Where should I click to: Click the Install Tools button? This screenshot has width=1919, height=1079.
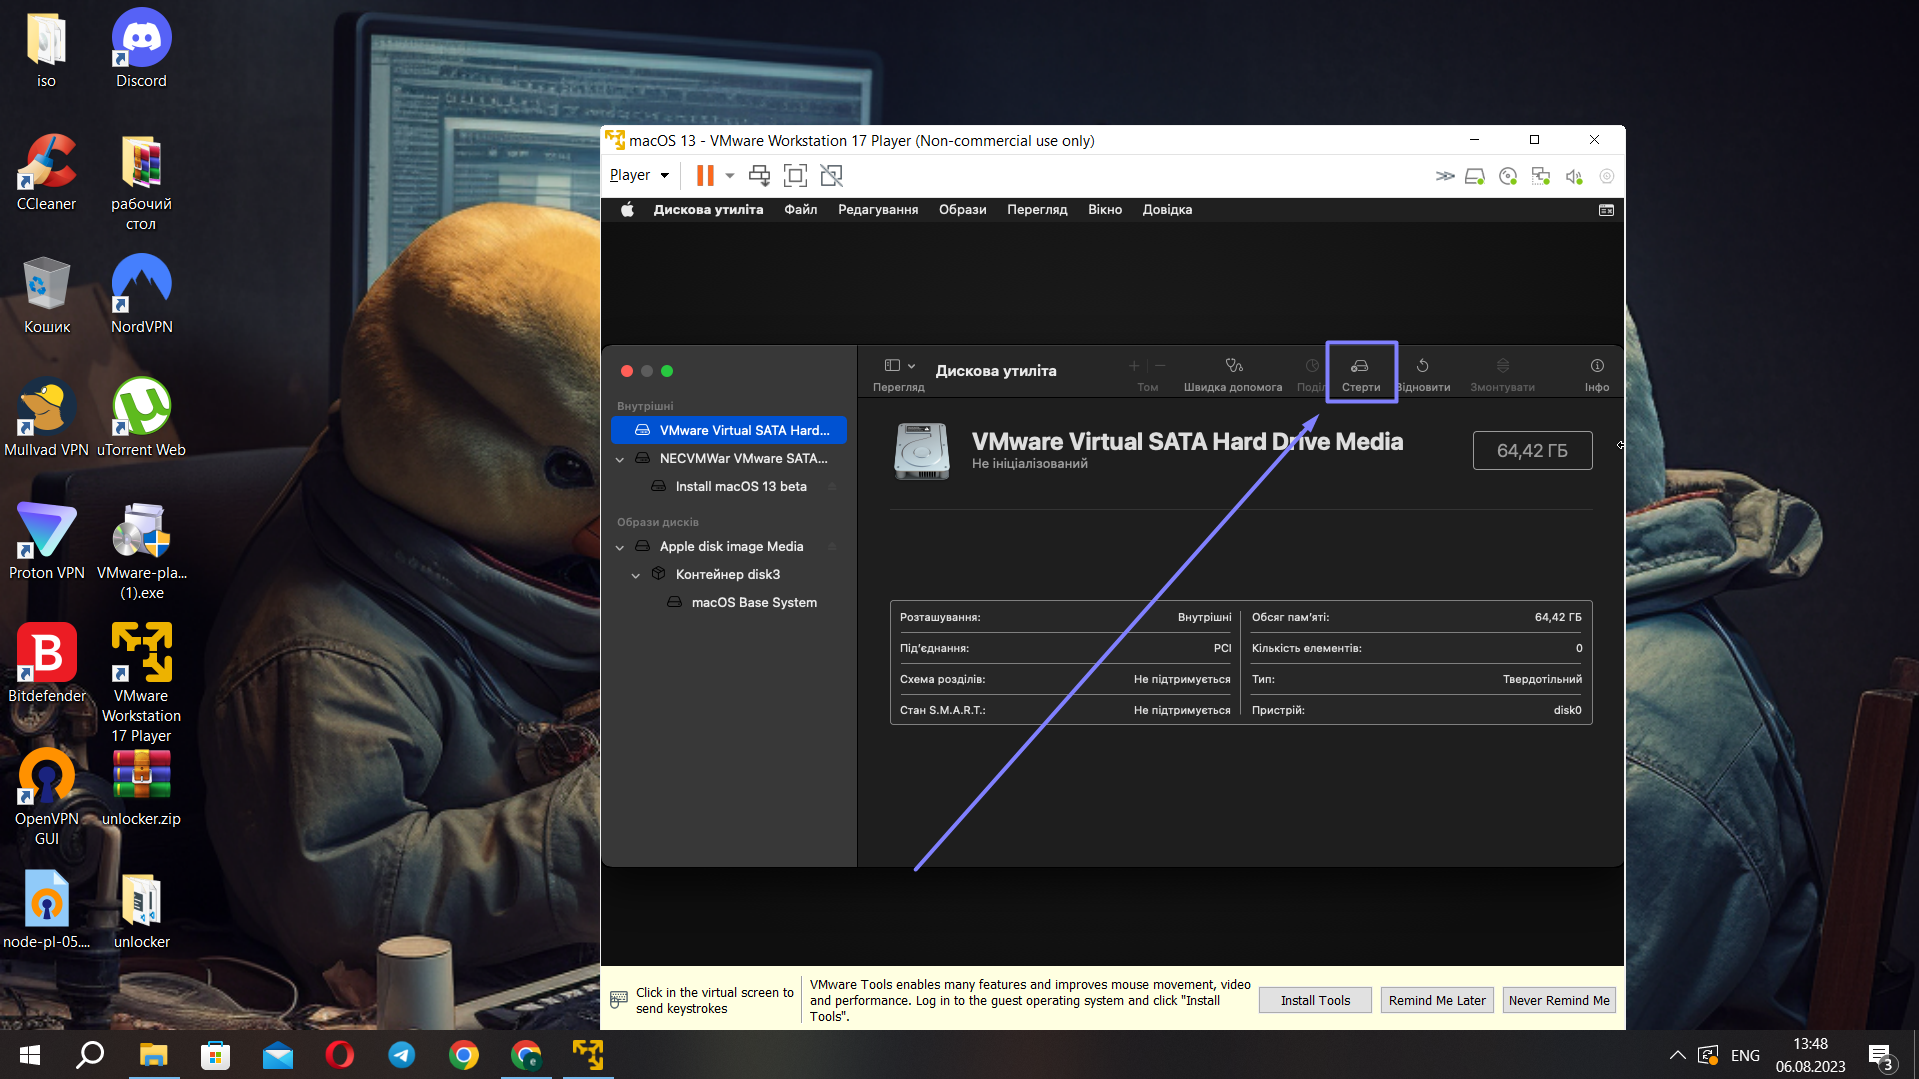[1315, 1000]
